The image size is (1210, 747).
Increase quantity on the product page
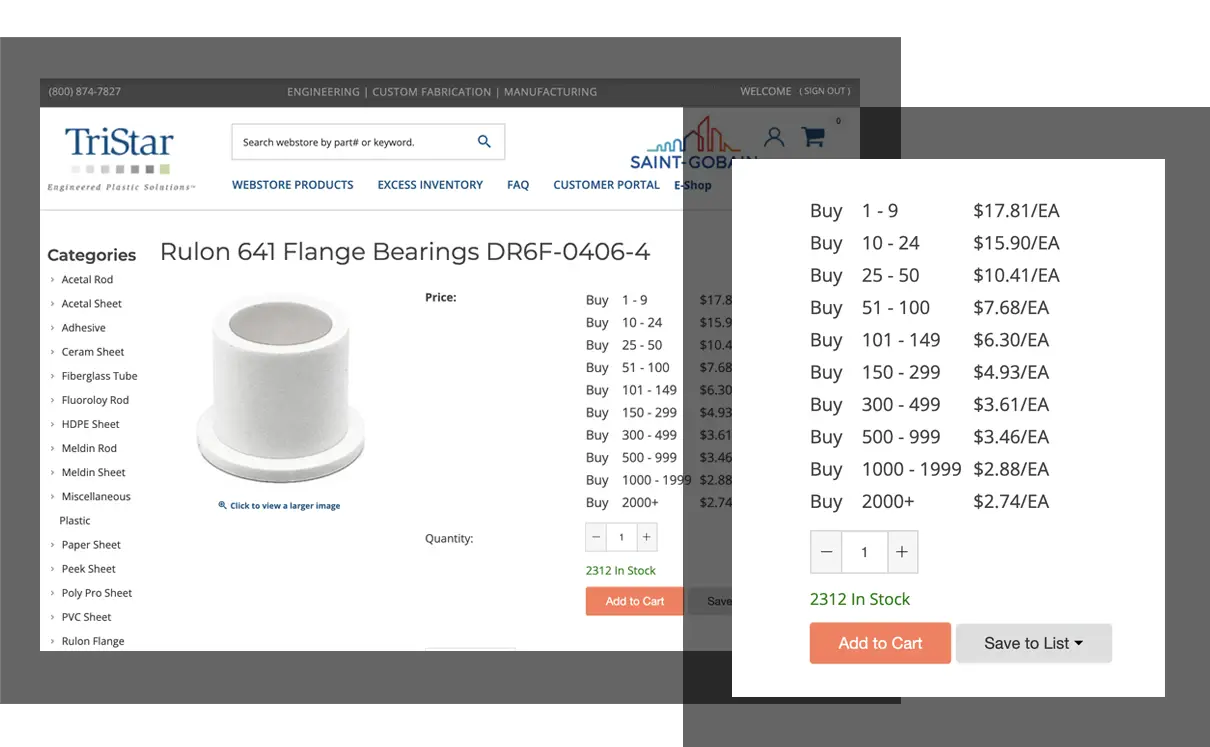(647, 538)
